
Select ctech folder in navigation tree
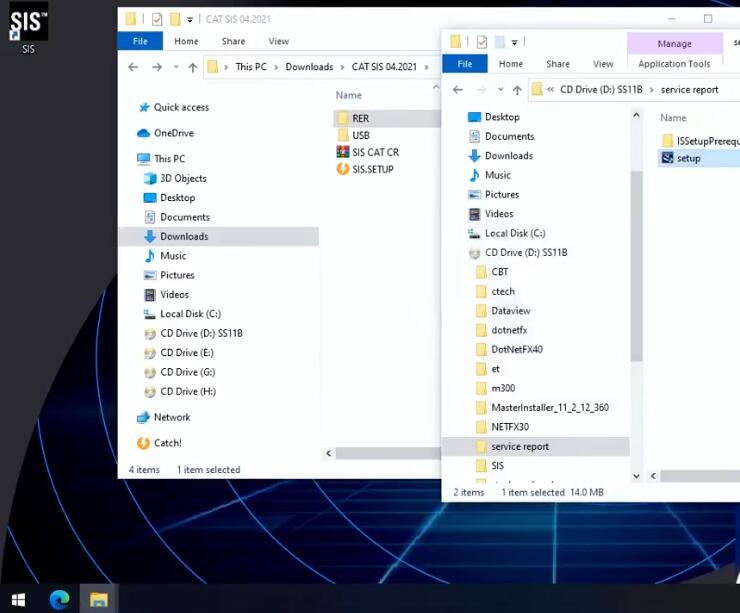click(495, 291)
